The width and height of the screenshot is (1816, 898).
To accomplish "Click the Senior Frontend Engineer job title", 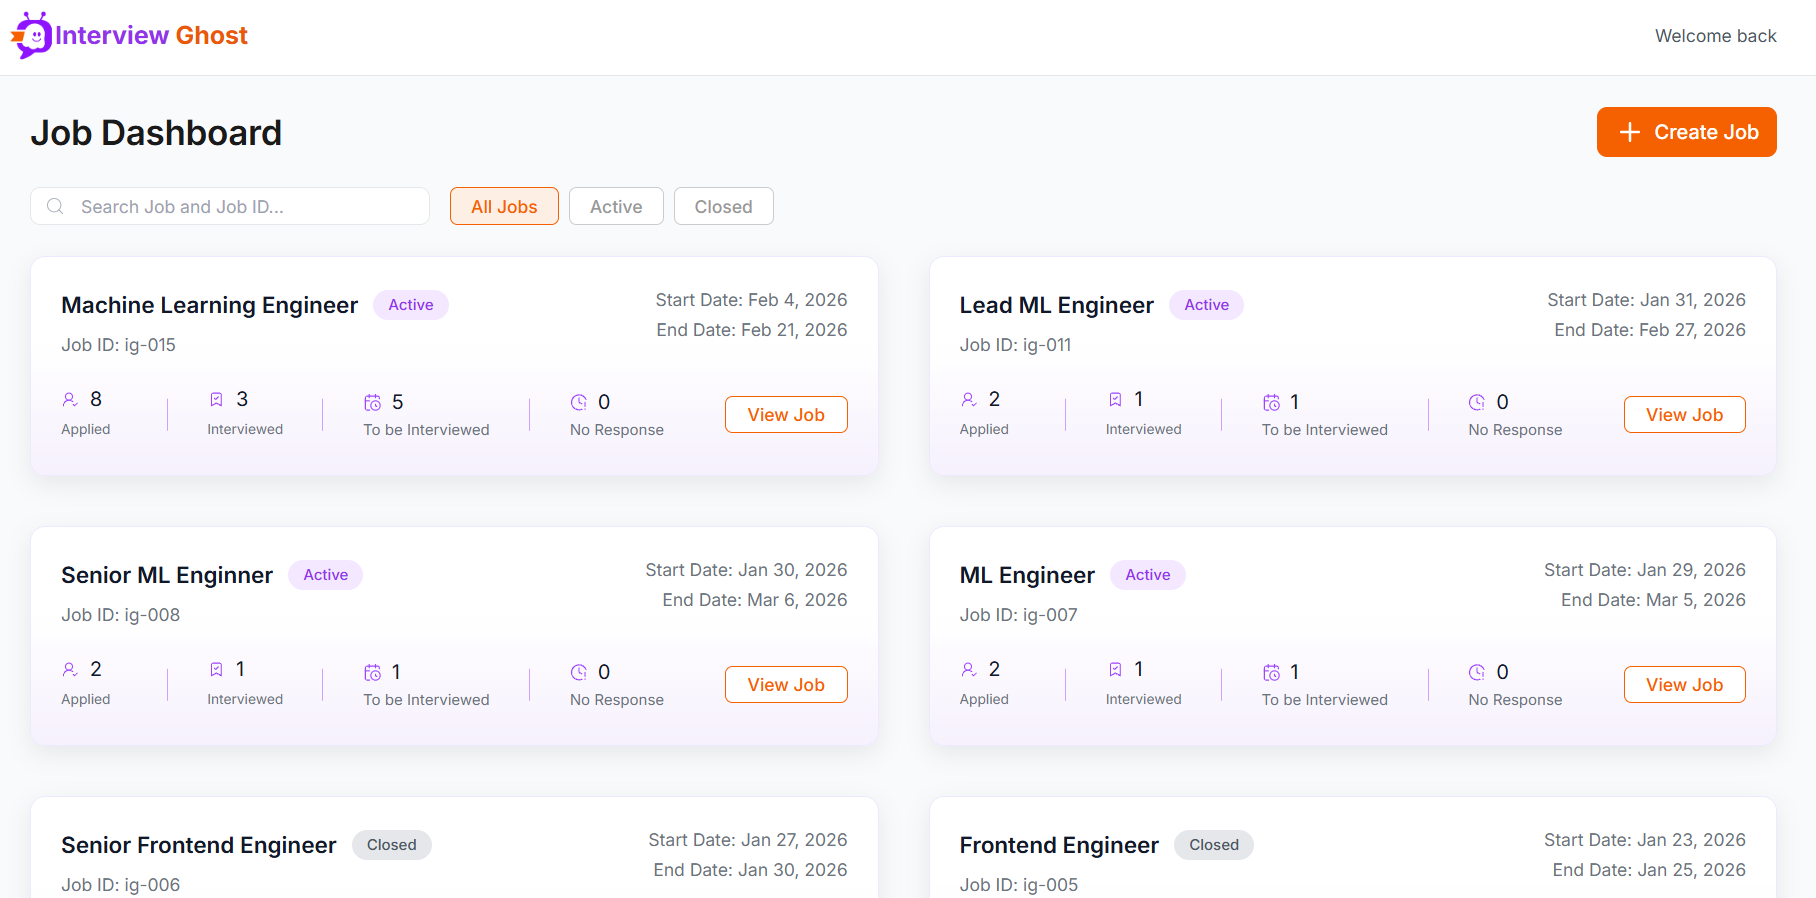I will 198,845.
